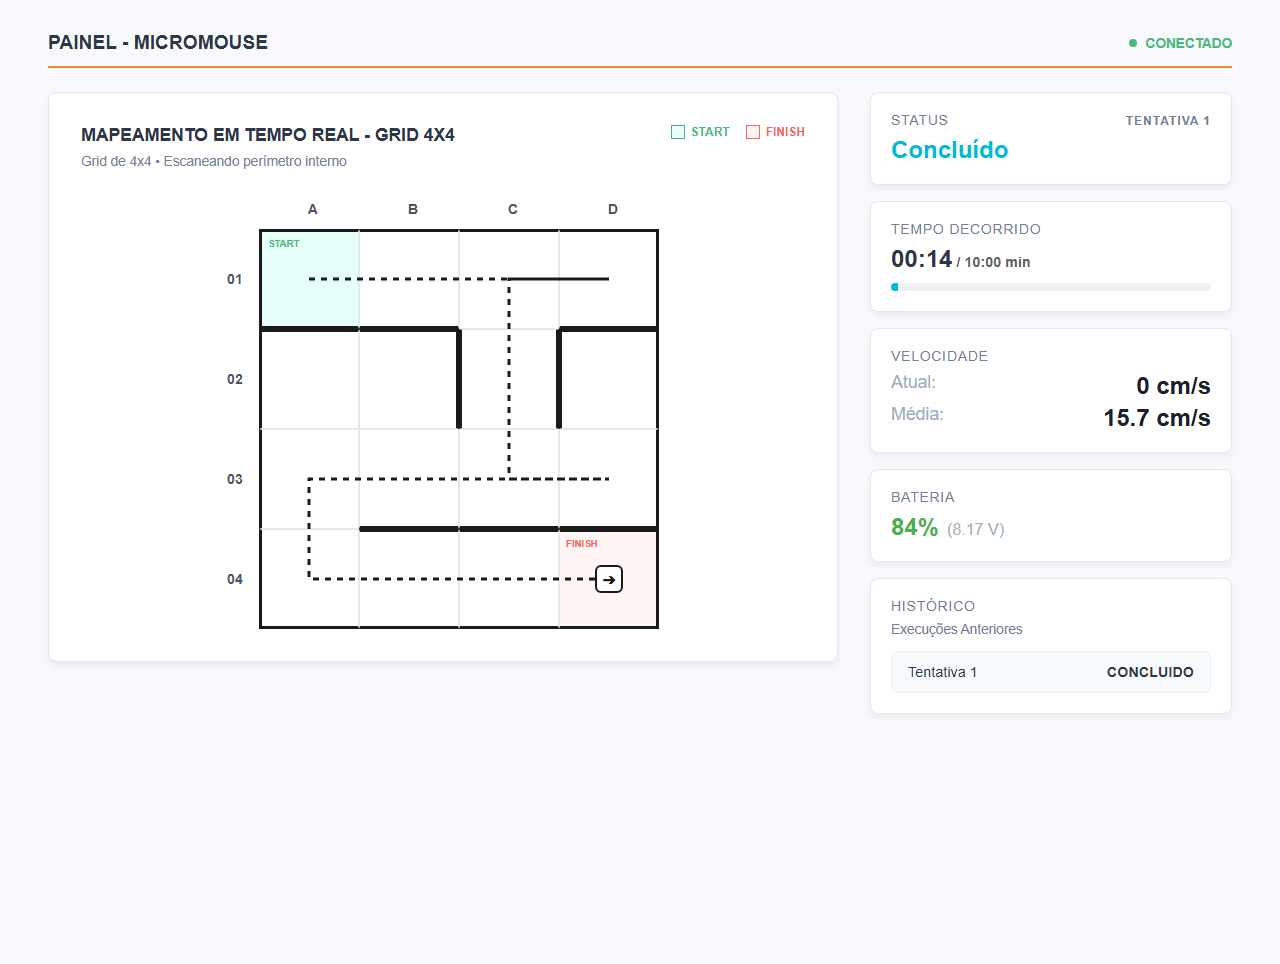
Task: Open the 'Tentativa 1' history entry
Action: (x=1051, y=672)
